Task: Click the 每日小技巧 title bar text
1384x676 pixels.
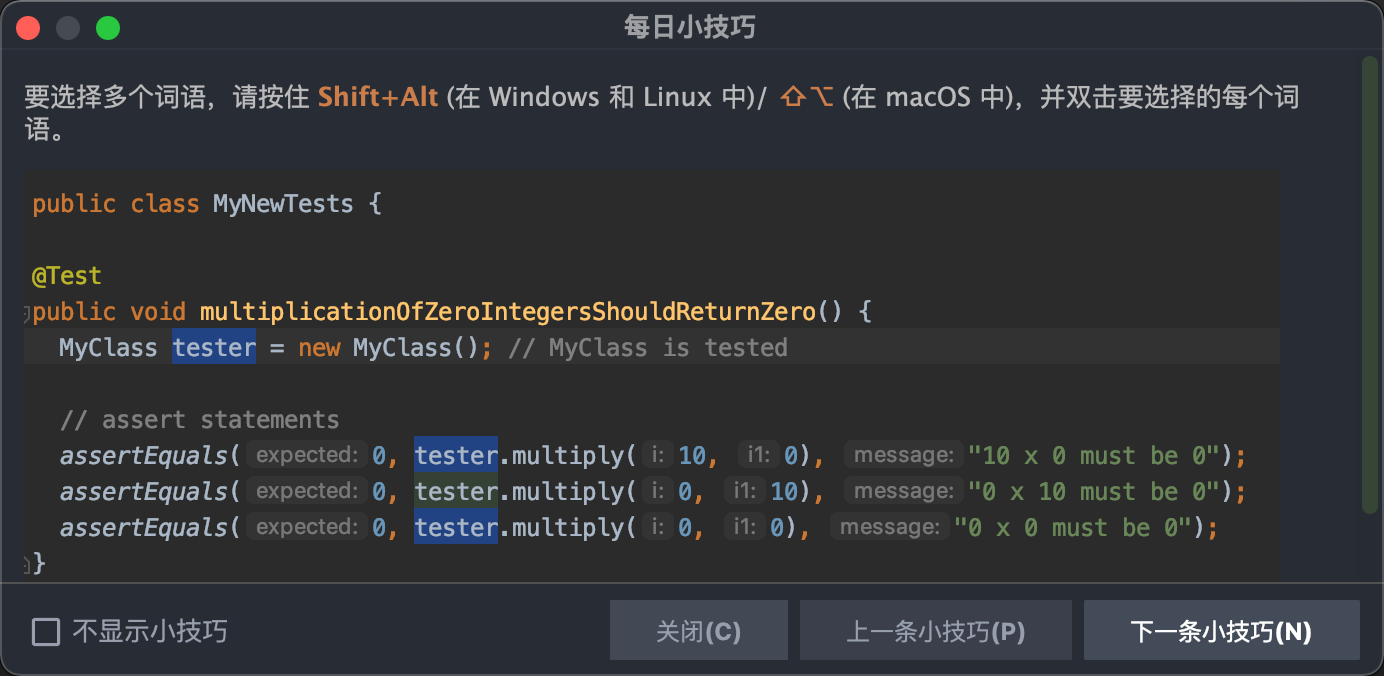Action: [690, 28]
